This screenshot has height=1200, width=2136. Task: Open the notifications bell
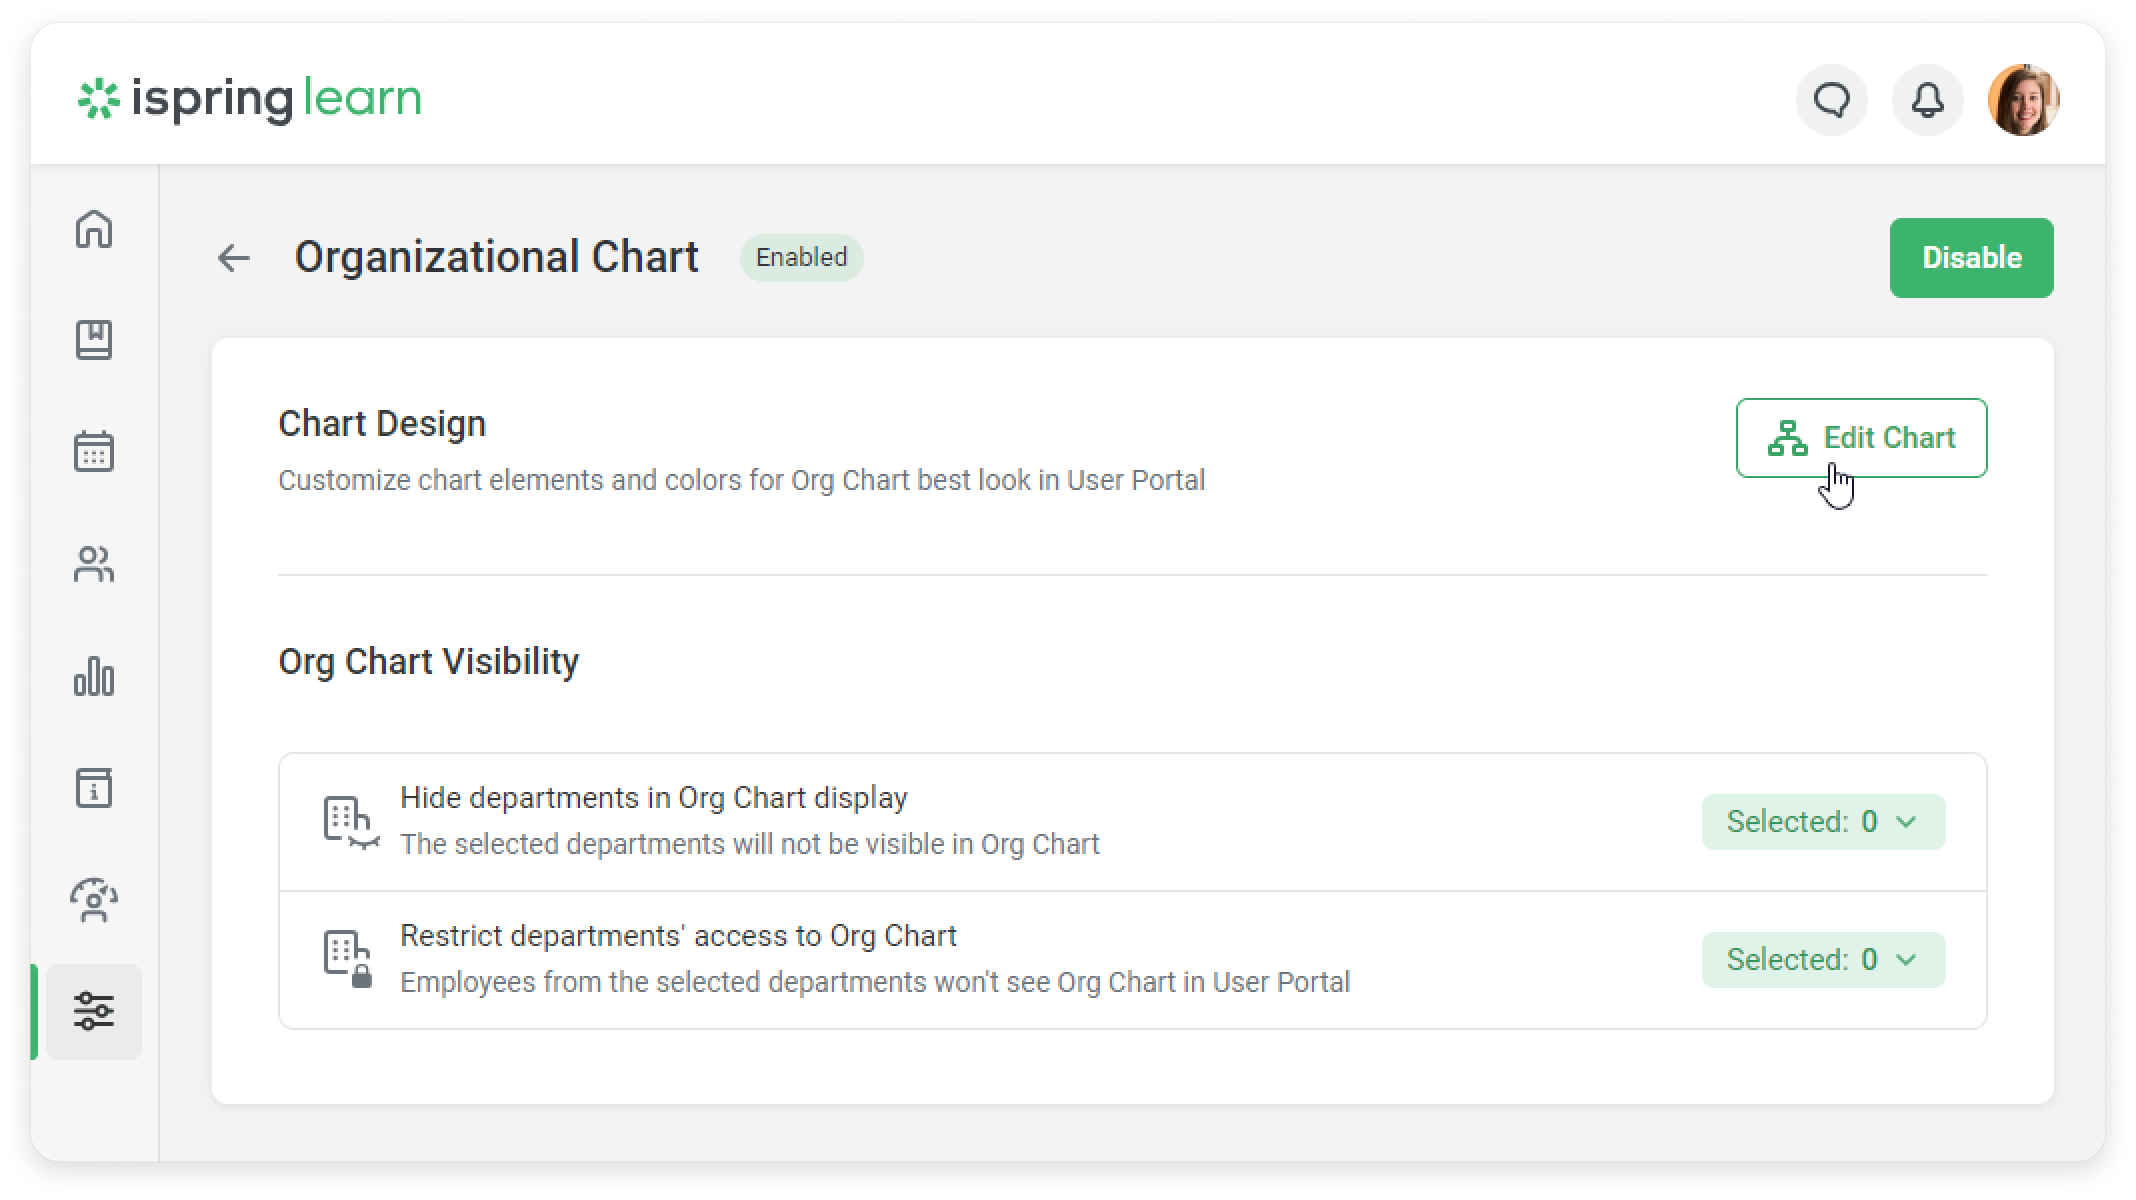(x=1927, y=100)
